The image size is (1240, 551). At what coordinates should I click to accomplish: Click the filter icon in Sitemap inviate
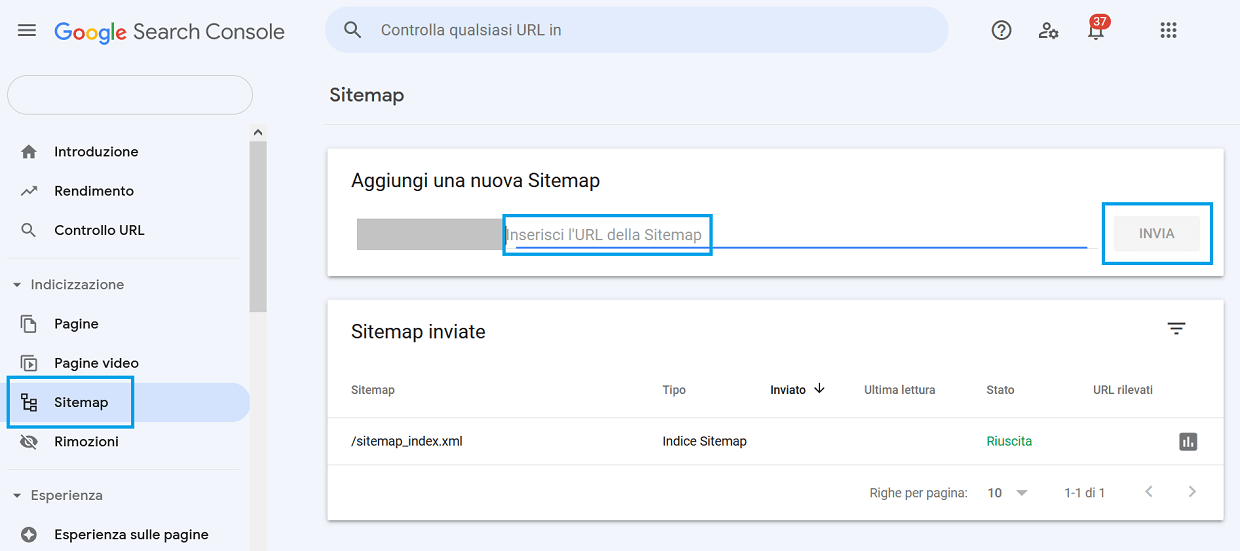(1176, 329)
